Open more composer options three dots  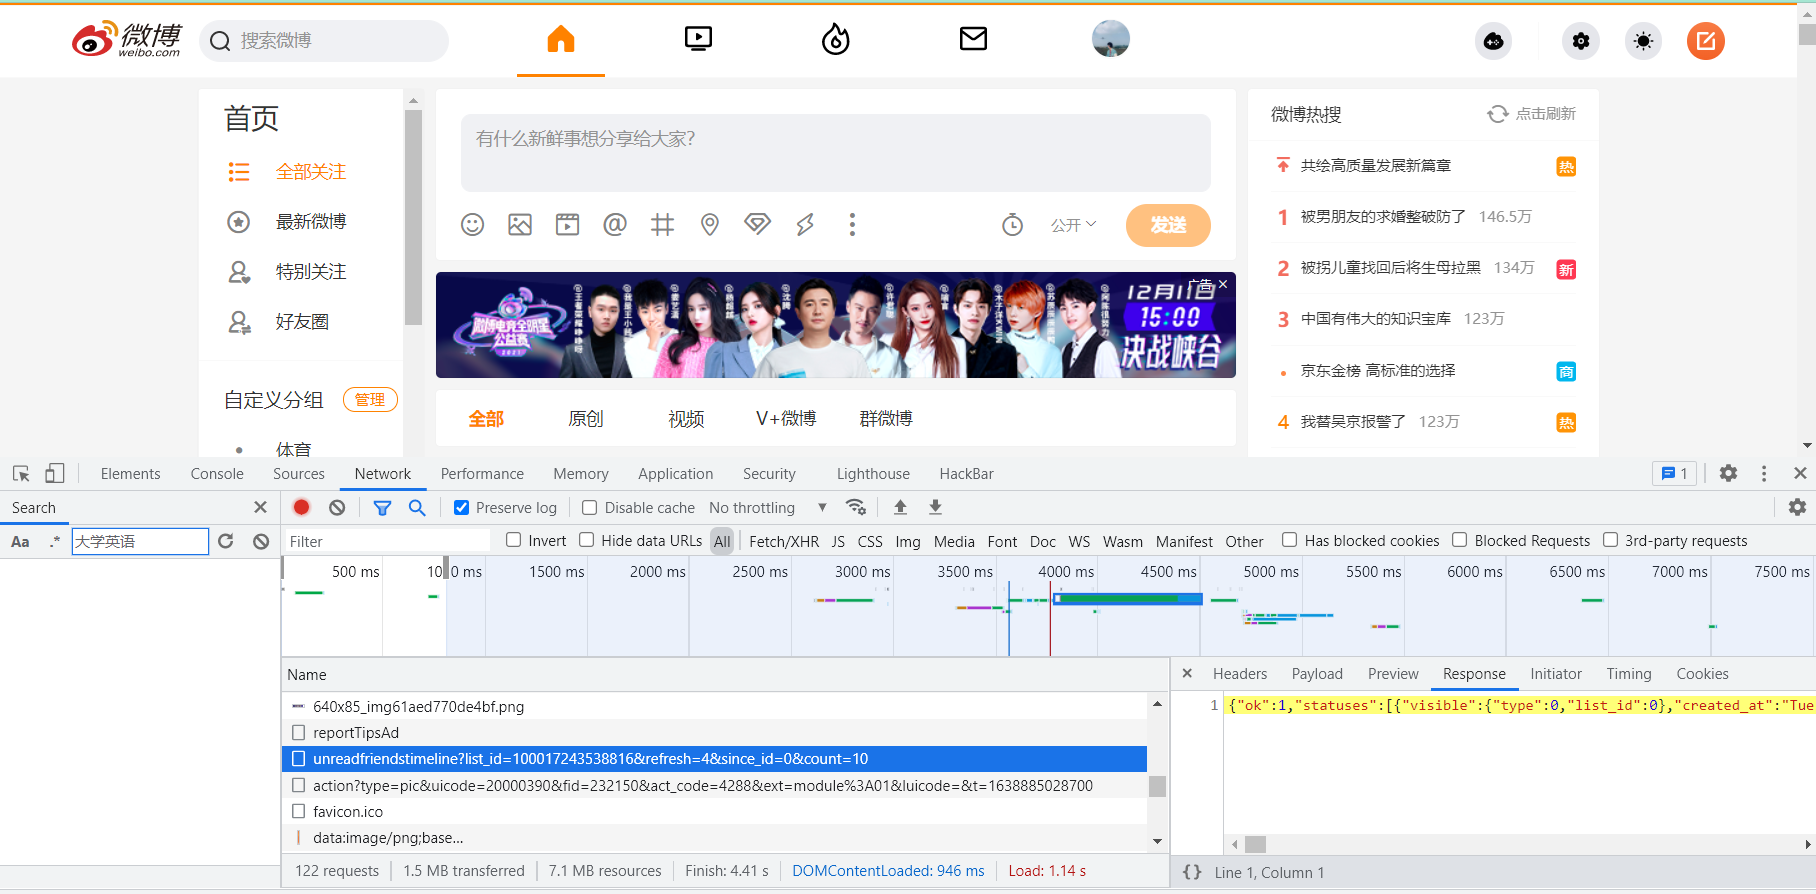pos(852,225)
